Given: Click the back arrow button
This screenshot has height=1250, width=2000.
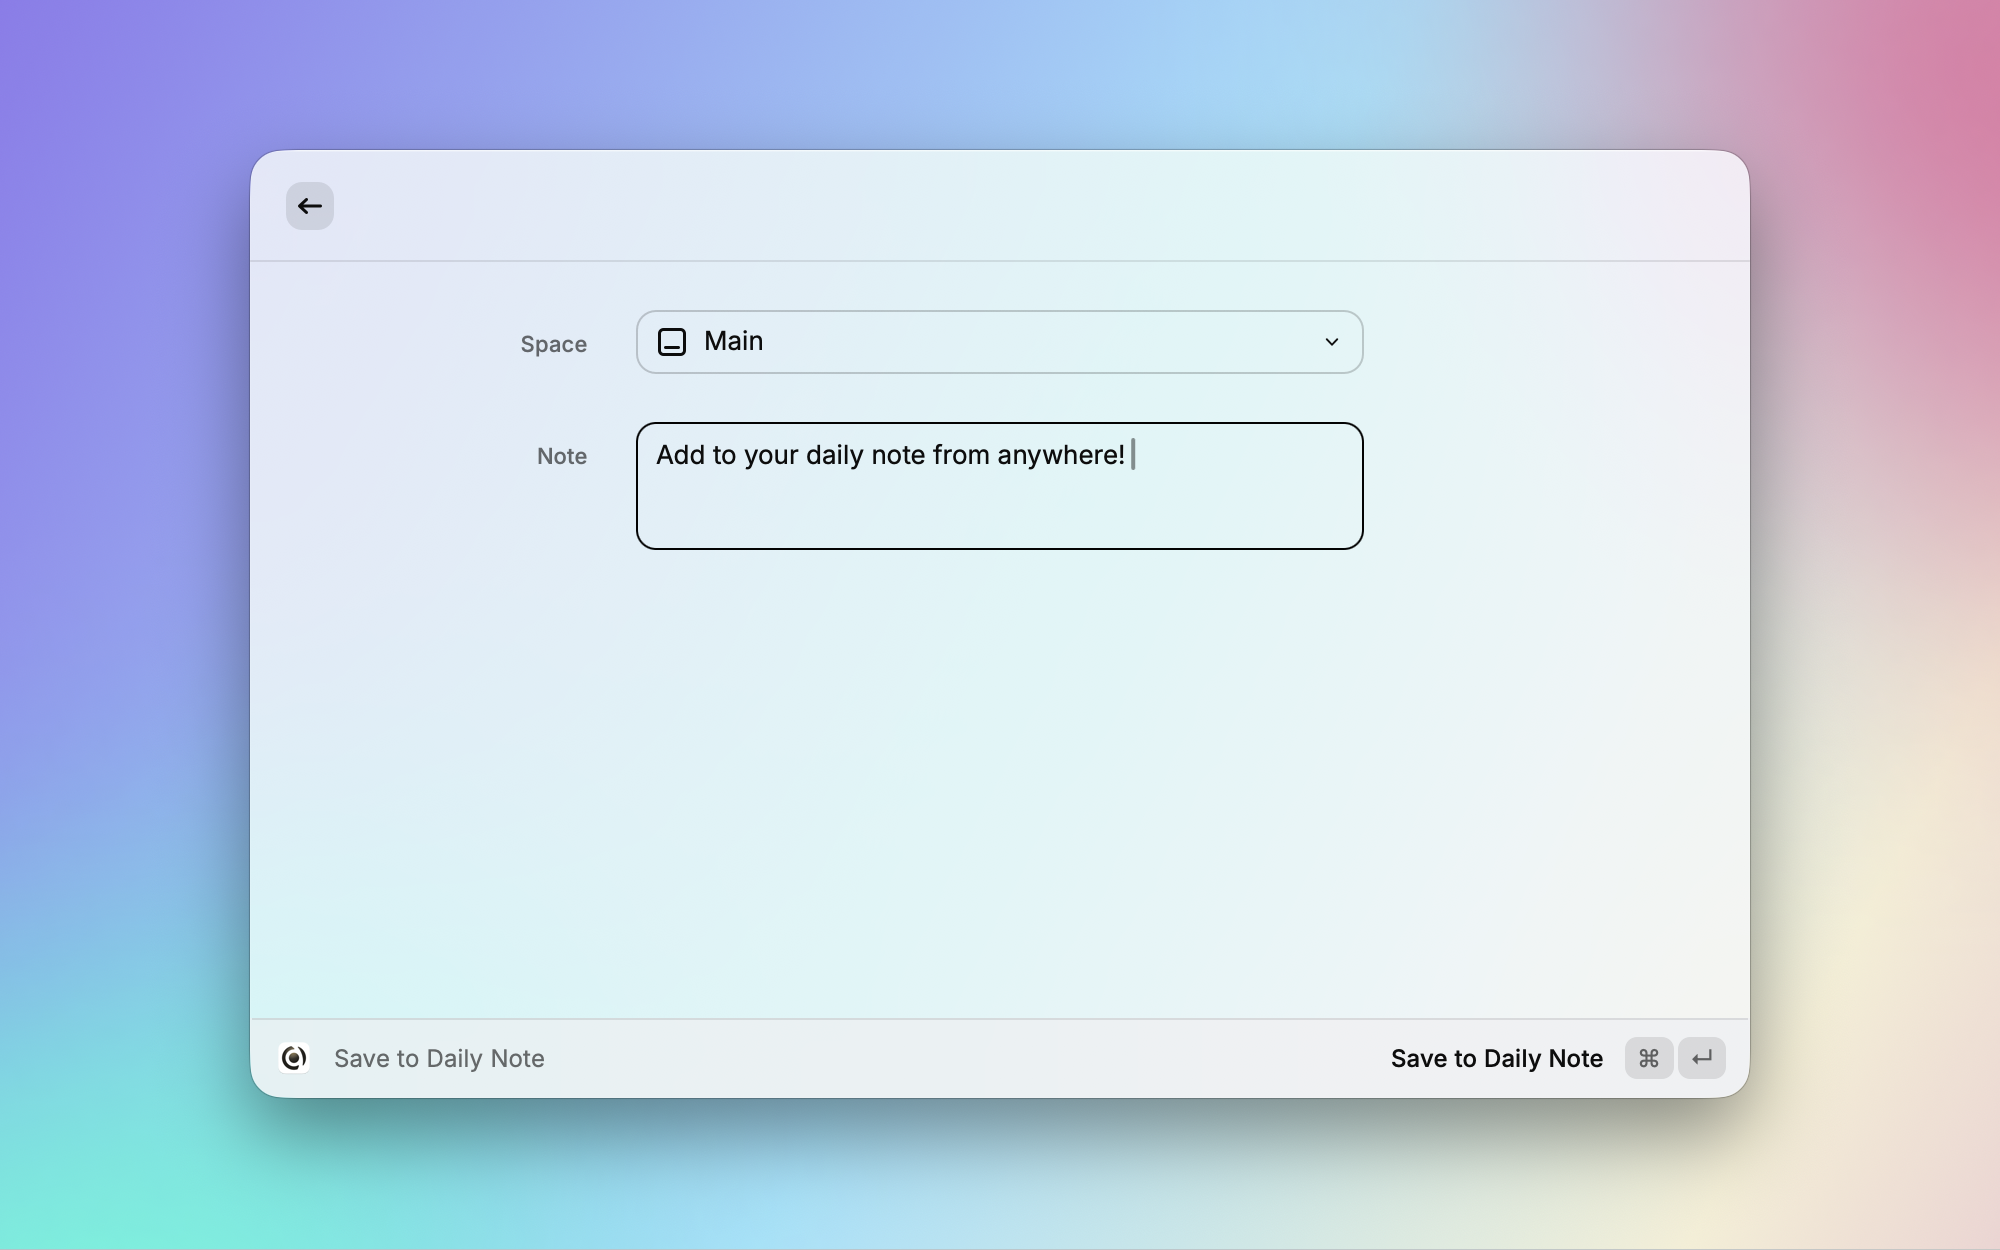Looking at the screenshot, I should click(309, 206).
